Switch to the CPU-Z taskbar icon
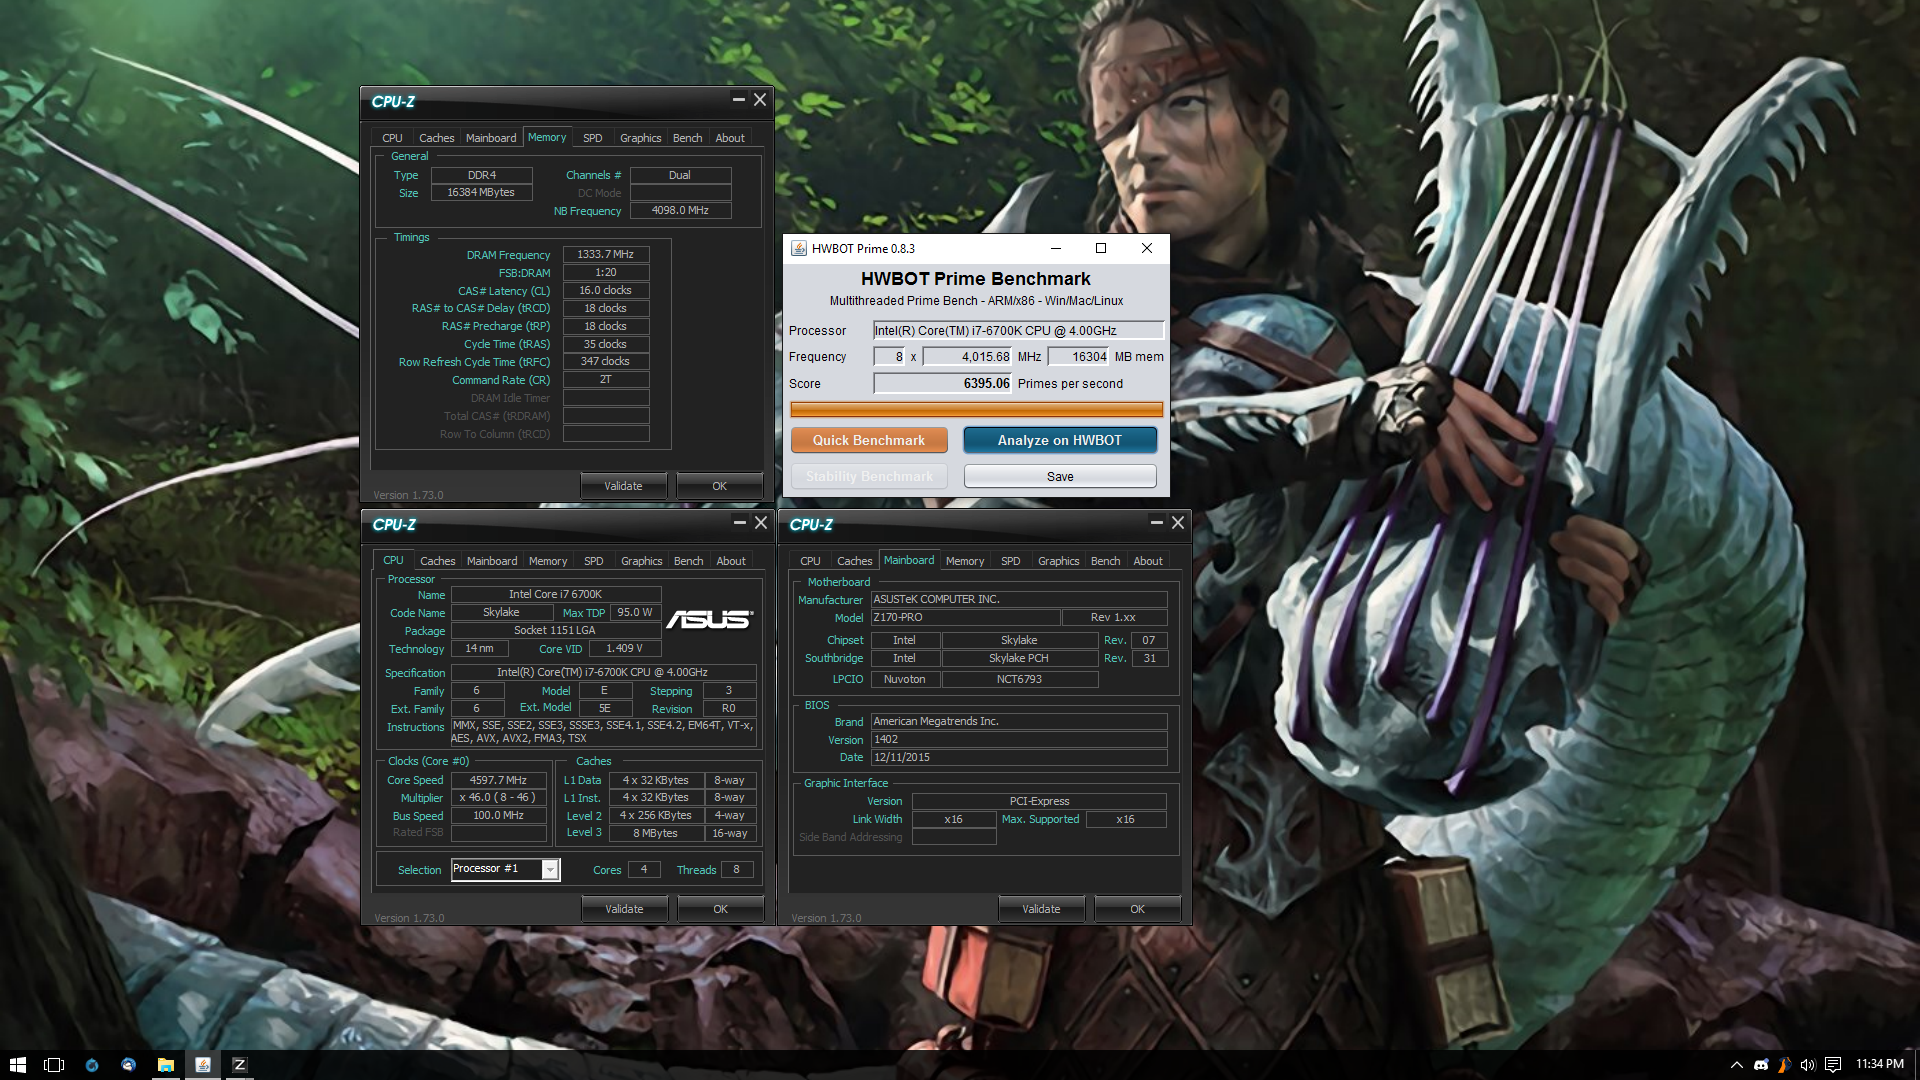1920x1080 pixels. [239, 1065]
